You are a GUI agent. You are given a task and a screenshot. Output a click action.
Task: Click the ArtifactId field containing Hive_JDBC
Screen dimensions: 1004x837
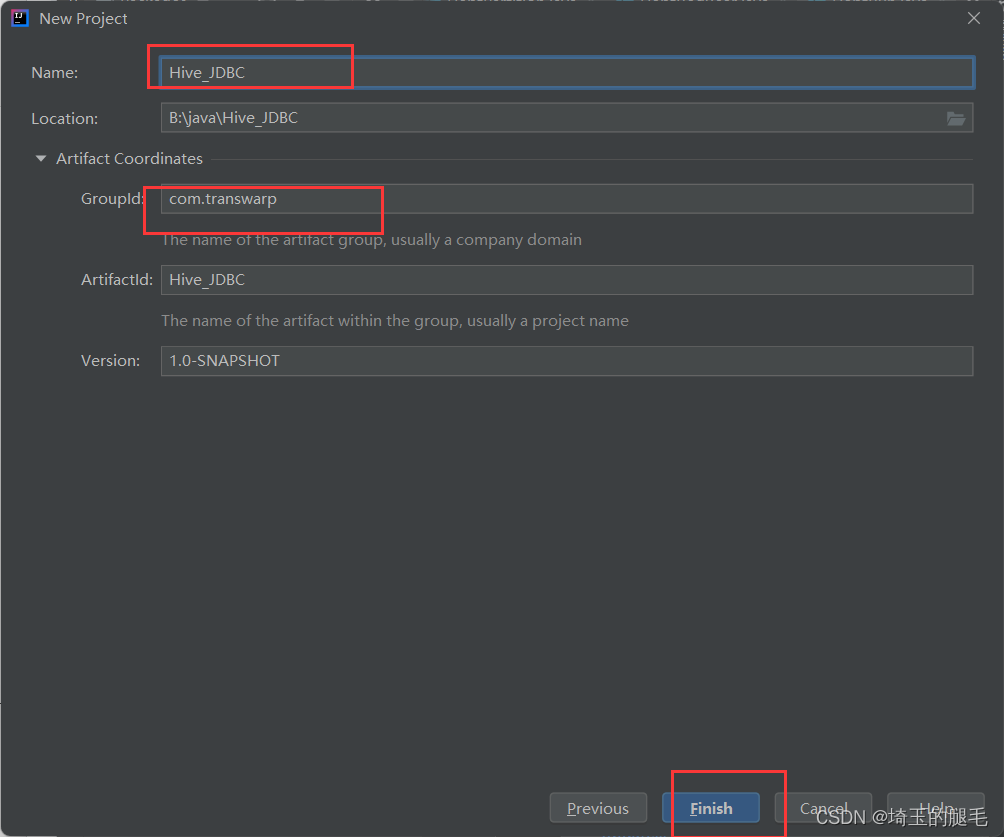pyautogui.click(x=500, y=279)
